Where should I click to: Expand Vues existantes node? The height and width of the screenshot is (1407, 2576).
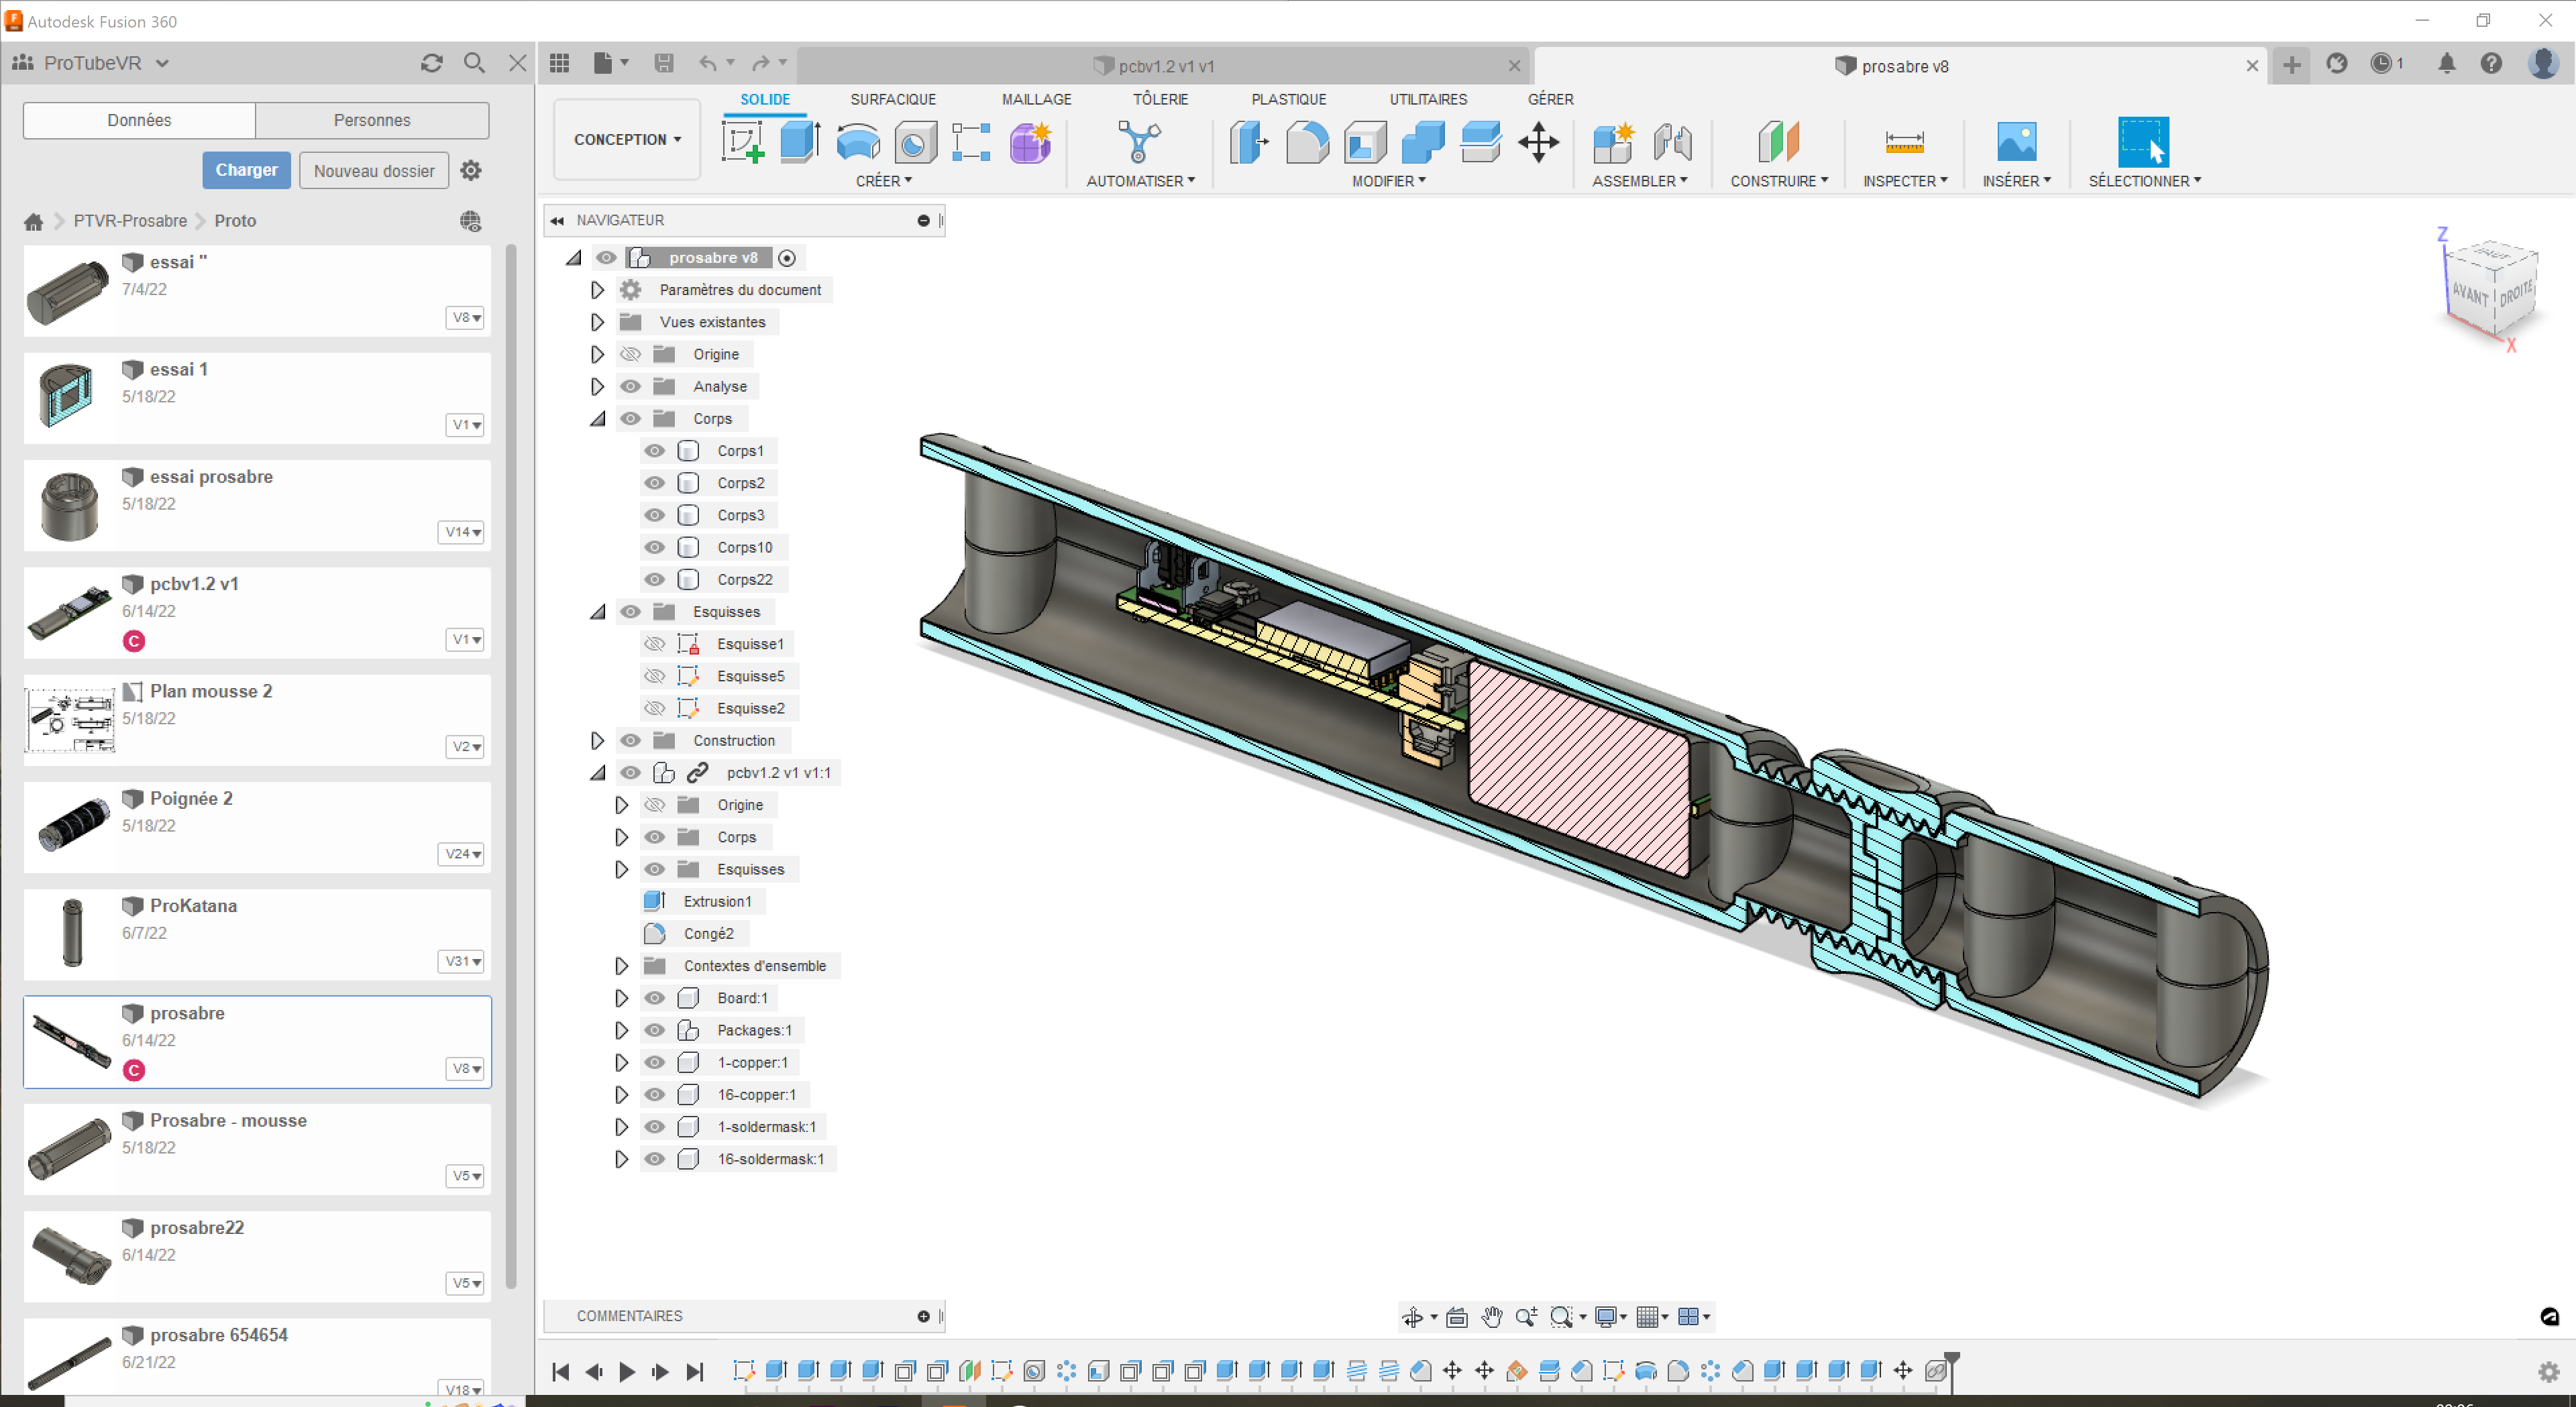tap(597, 322)
